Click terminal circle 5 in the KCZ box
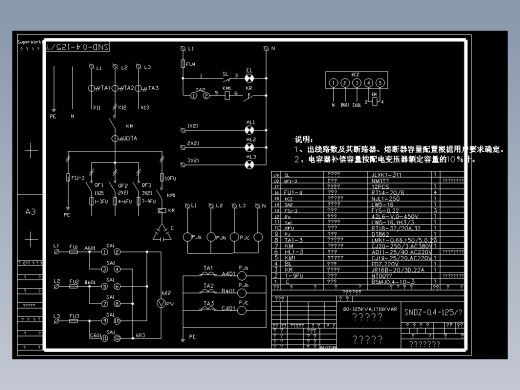 tap(380, 83)
